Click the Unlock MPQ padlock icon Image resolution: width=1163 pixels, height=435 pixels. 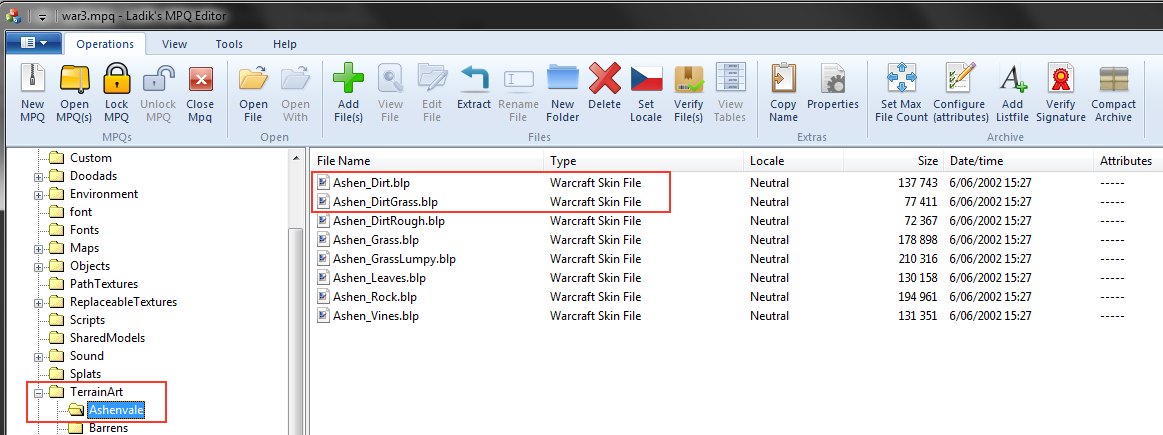point(159,79)
